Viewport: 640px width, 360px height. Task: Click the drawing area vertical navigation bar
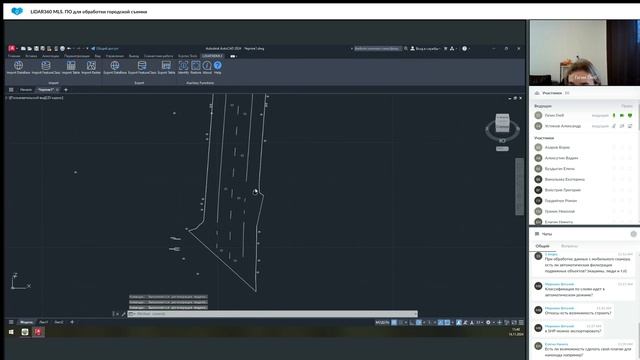519,187
